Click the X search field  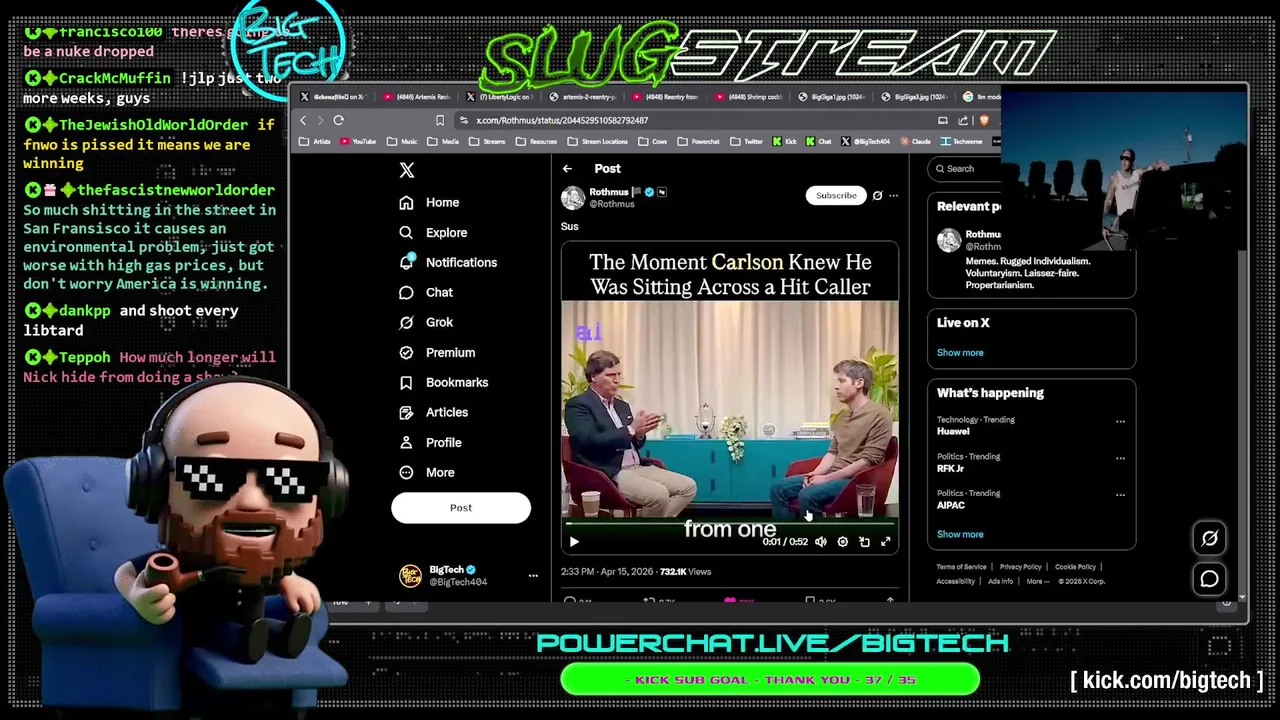[x=965, y=169]
